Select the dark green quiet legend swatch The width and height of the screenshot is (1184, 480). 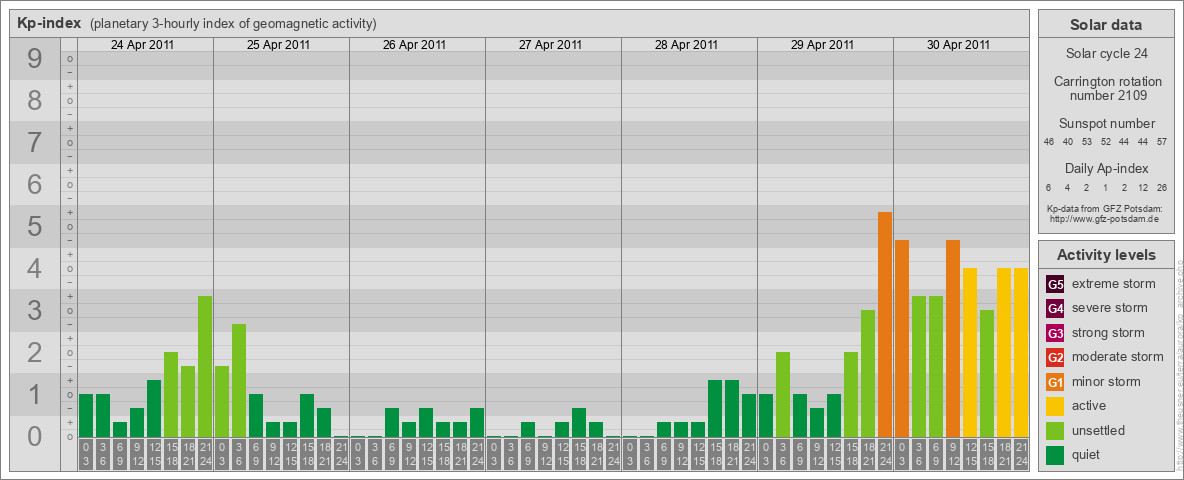click(x=1055, y=454)
